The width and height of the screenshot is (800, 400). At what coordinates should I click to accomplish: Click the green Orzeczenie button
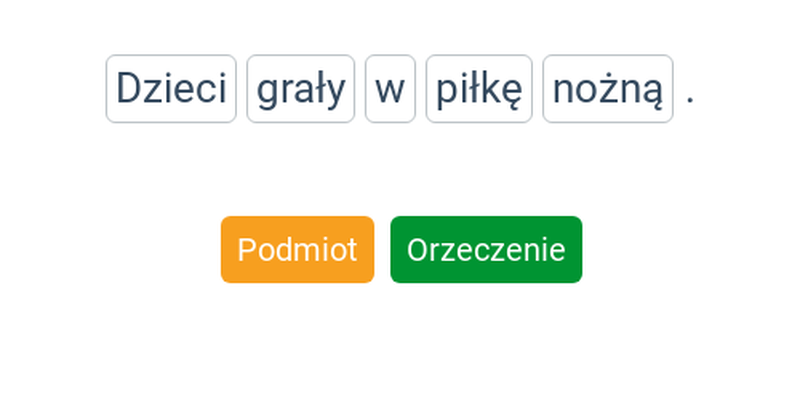(x=486, y=249)
